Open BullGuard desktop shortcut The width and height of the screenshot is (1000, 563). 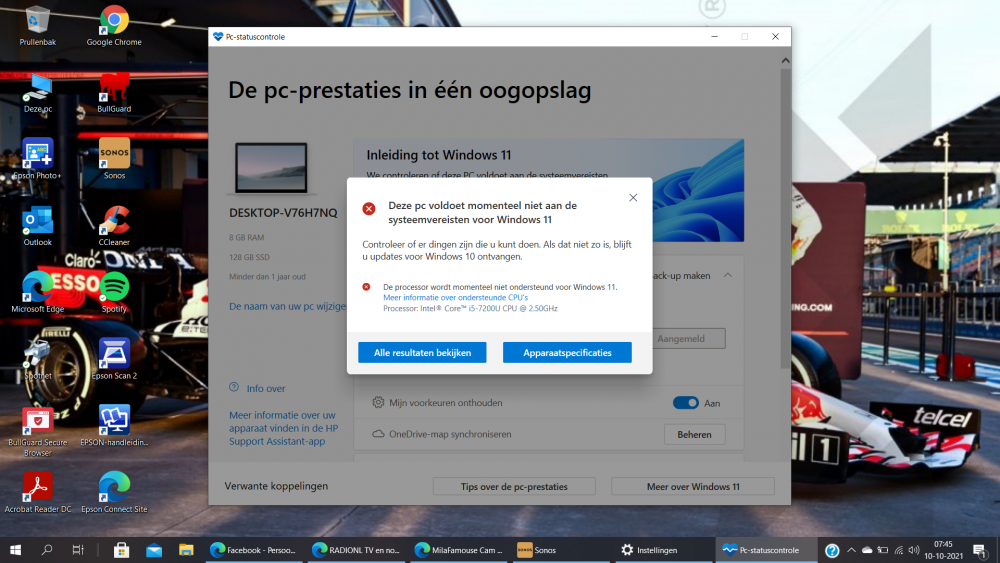click(114, 93)
